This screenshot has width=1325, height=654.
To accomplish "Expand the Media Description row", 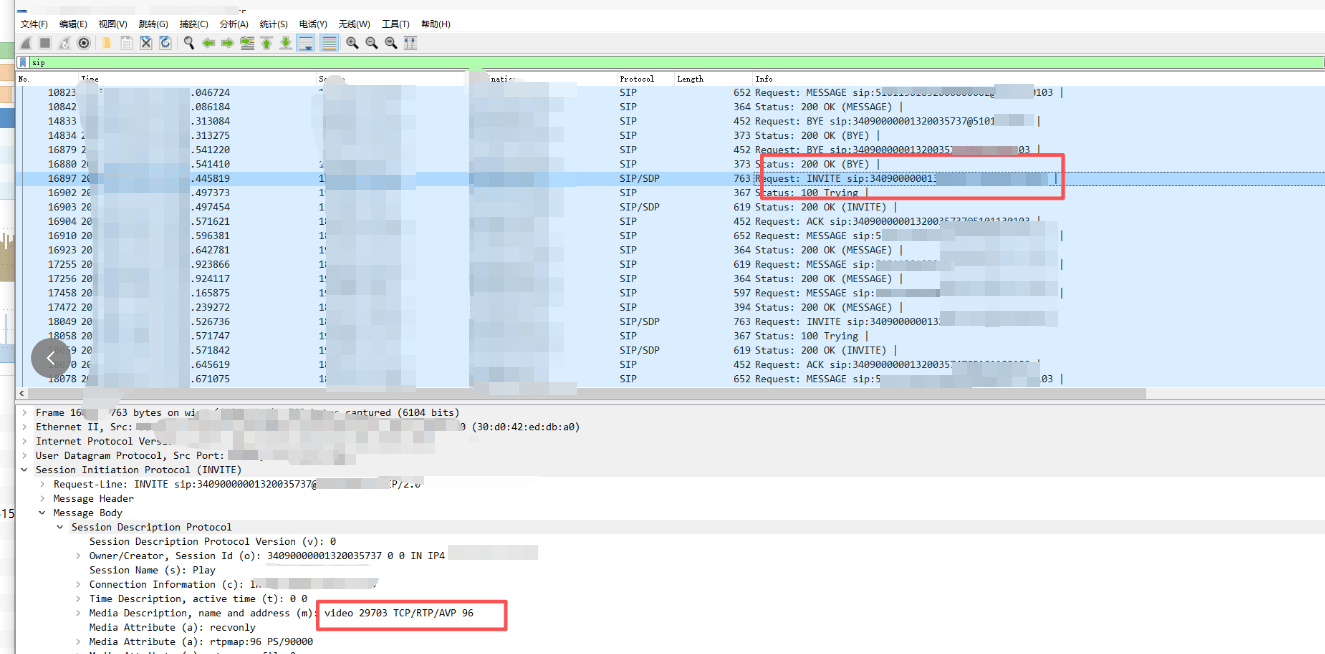I will pyautogui.click(x=78, y=613).
